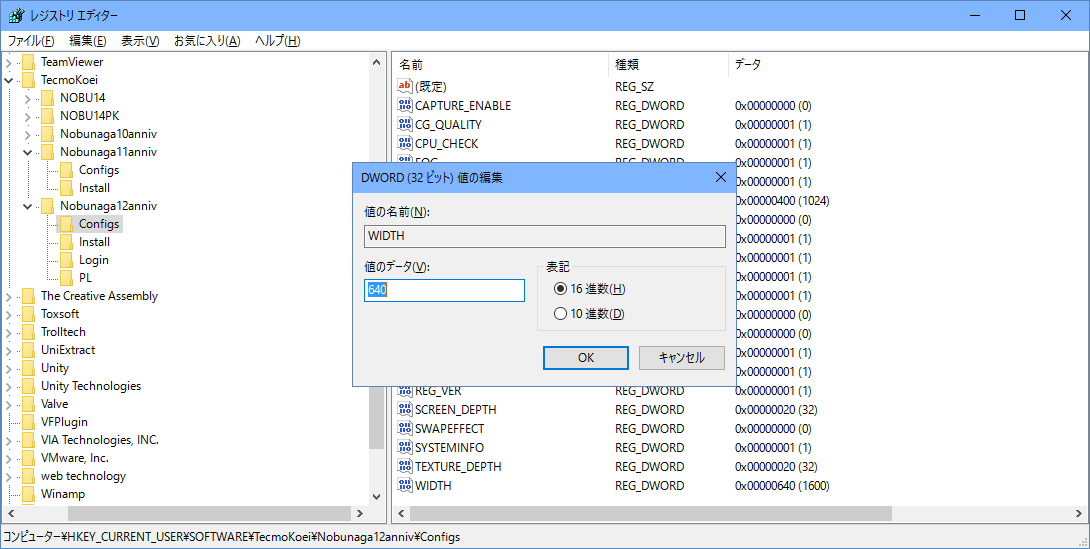
Task: Click the Registry Editor title bar icon
Action: (x=16, y=15)
